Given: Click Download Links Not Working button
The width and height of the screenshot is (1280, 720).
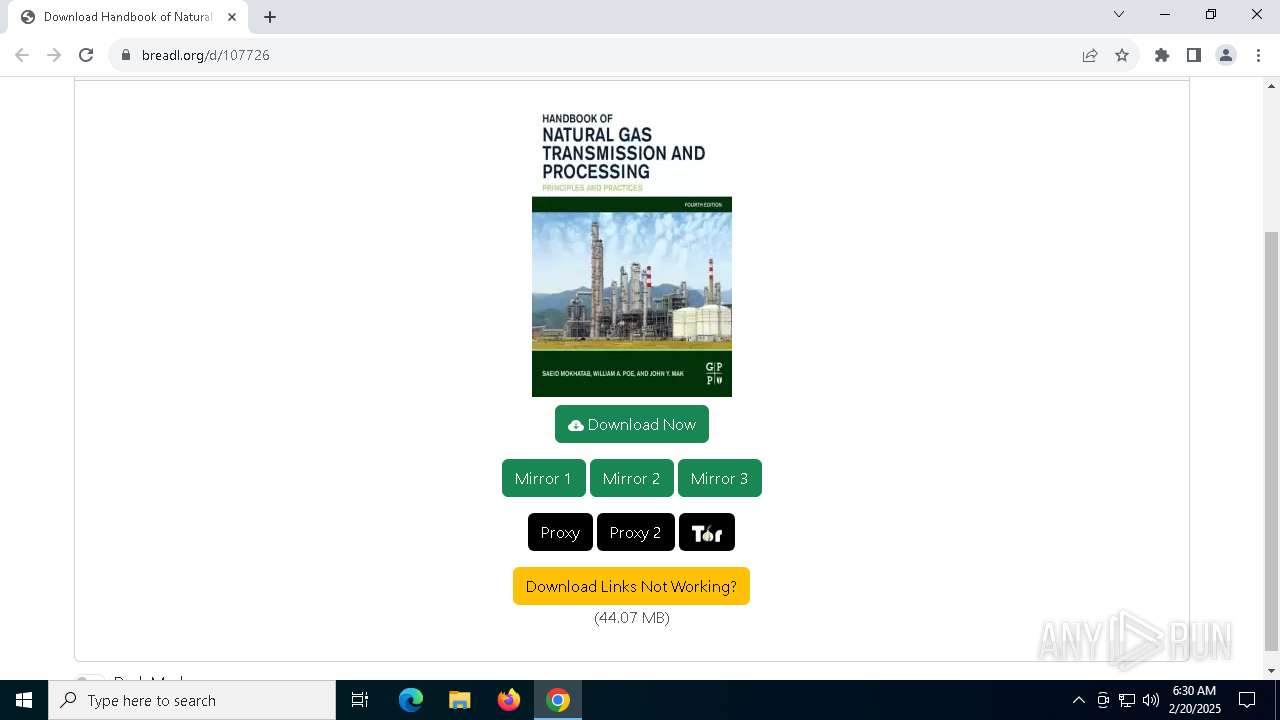Looking at the screenshot, I should pyautogui.click(x=631, y=586).
